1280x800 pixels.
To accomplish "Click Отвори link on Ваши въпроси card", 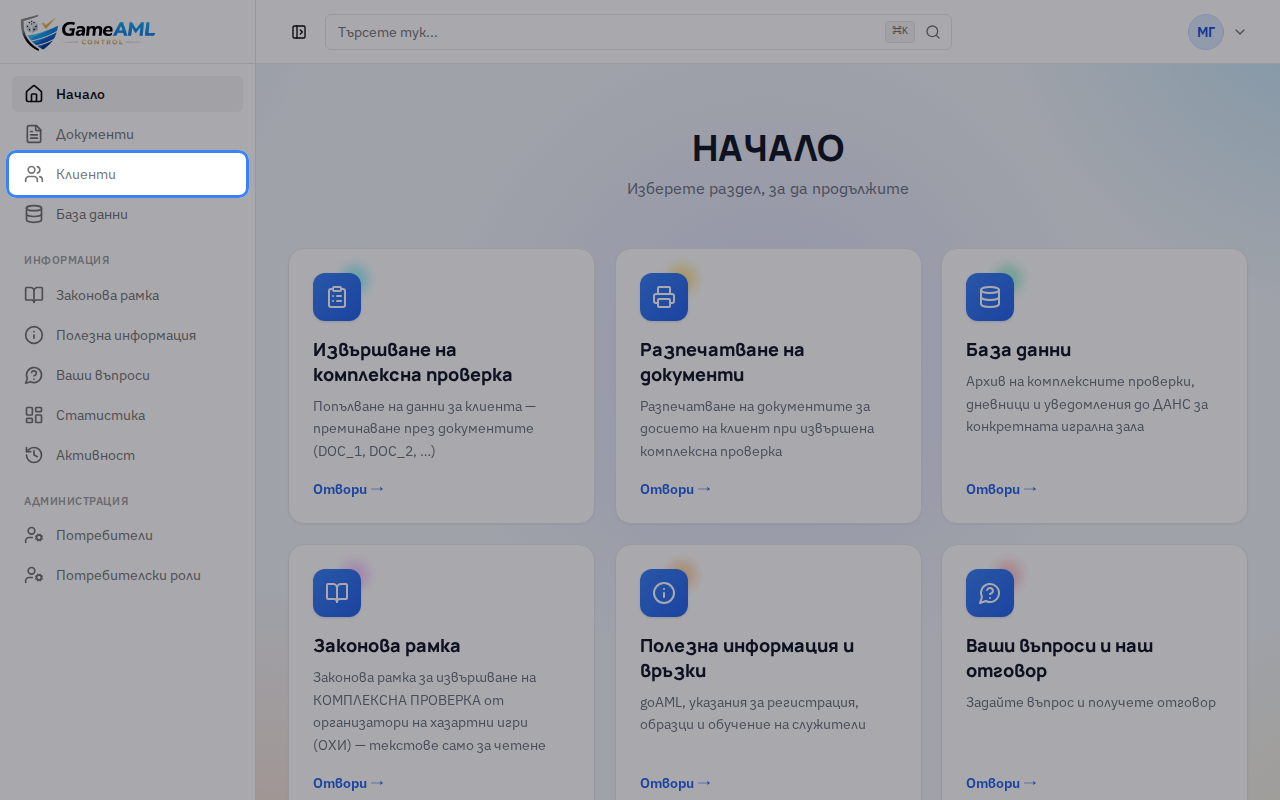I will click(1001, 783).
